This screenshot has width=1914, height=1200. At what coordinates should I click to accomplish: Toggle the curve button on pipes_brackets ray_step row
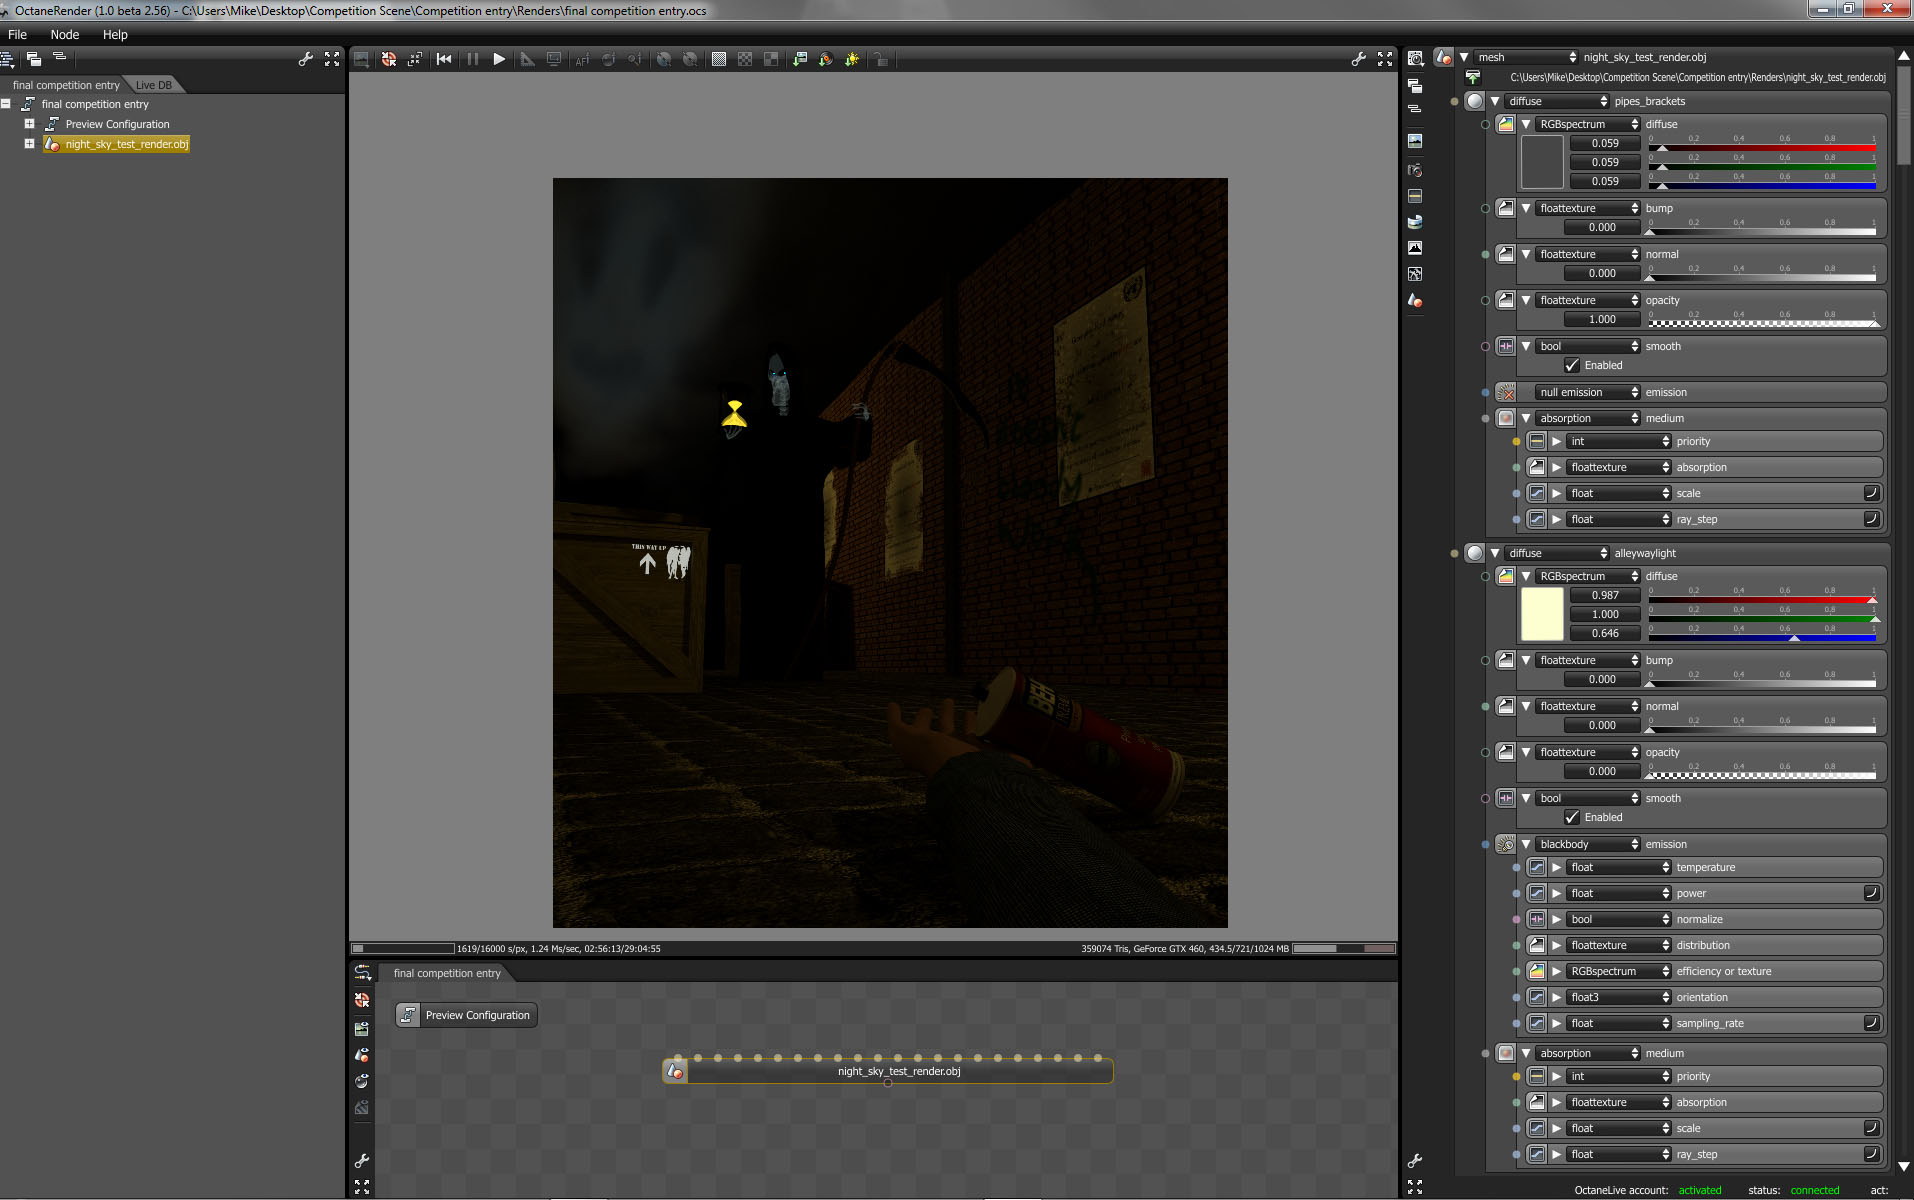[x=1871, y=519]
